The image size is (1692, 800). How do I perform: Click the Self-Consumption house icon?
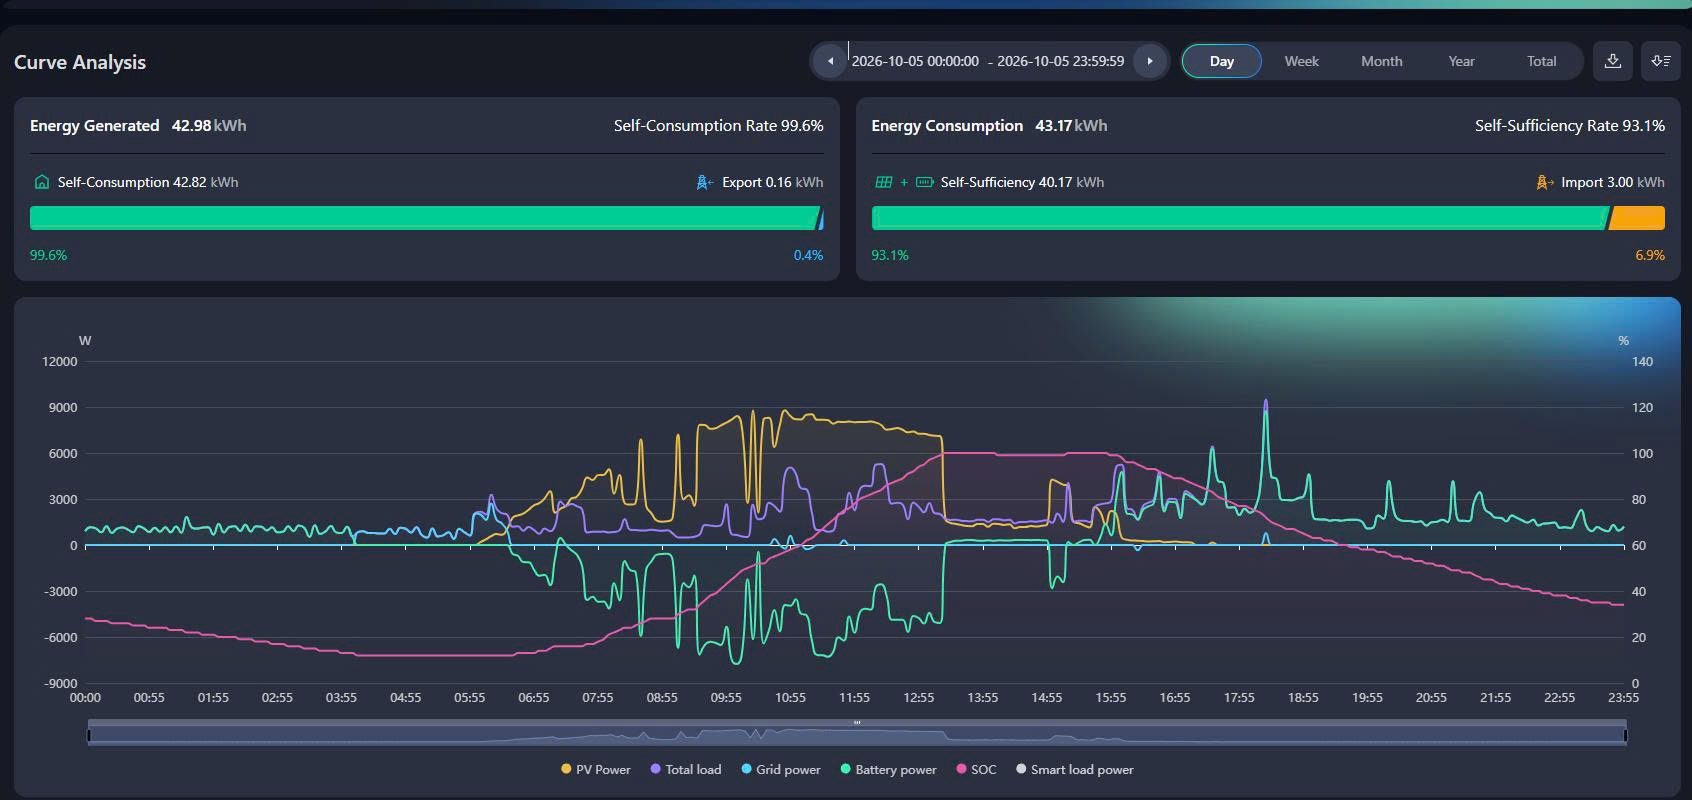click(42, 182)
